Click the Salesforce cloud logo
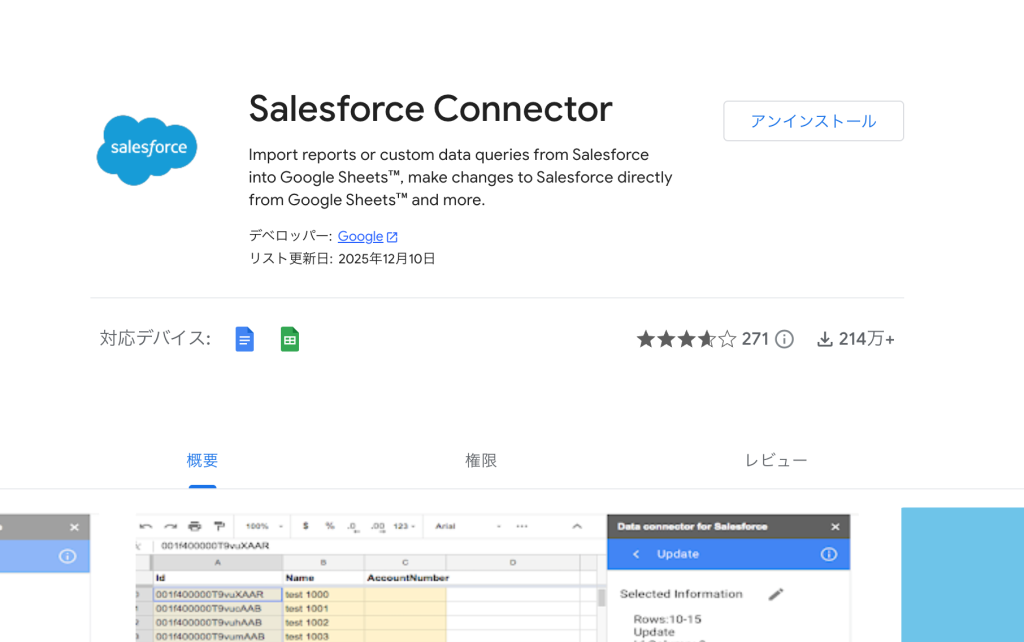The image size is (1024, 642). (147, 150)
